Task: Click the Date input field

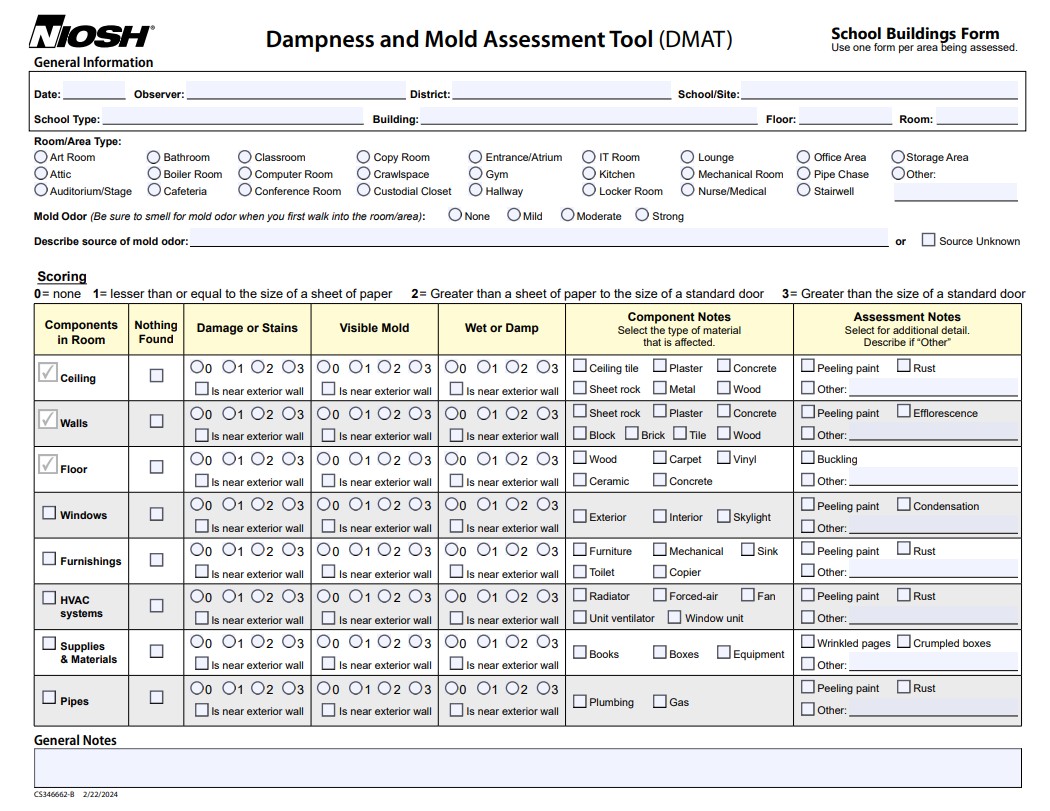Action: click(x=94, y=91)
